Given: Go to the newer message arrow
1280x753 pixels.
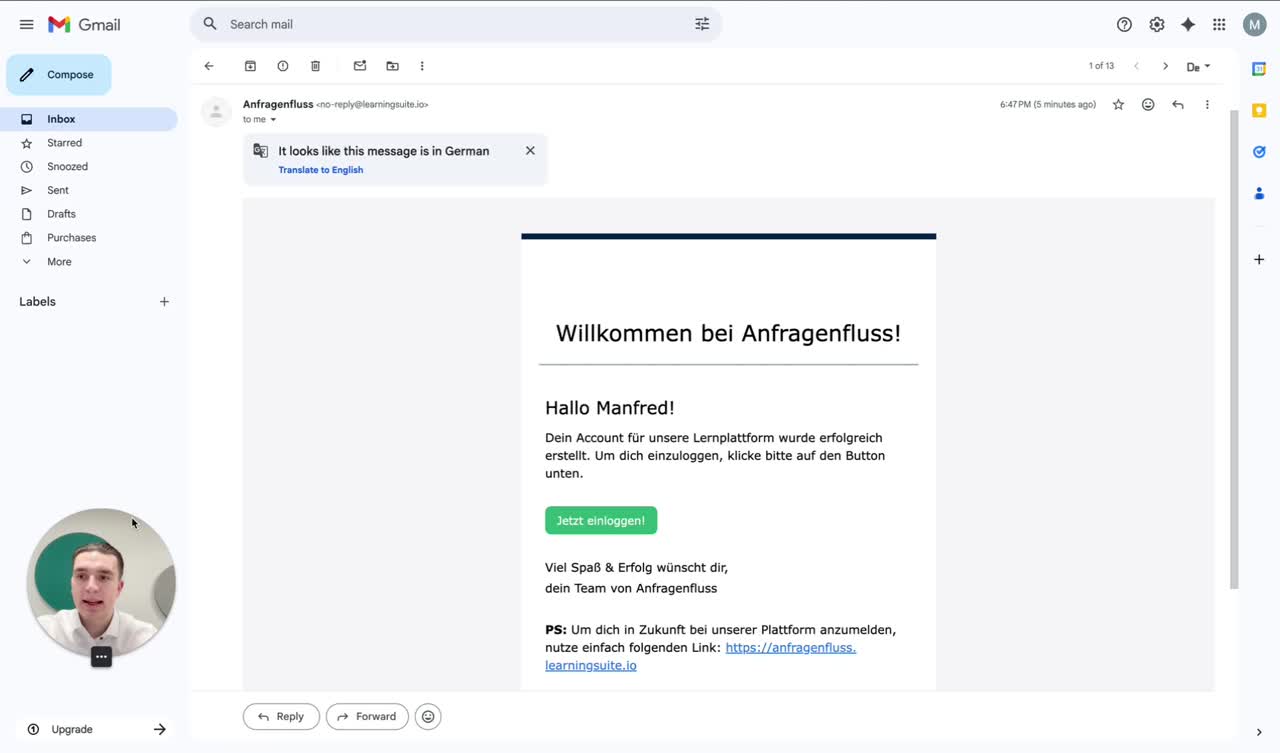Looking at the screenshot, I should coord(1136,66).
